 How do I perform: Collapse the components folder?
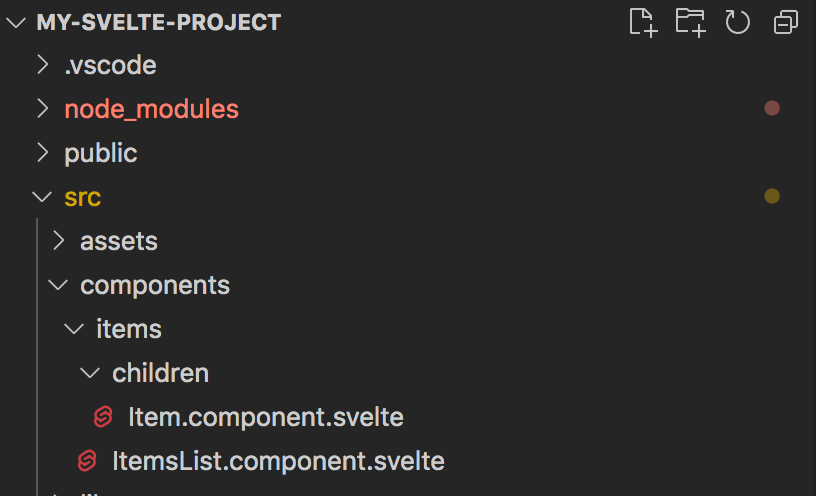(x=58, y=285)
